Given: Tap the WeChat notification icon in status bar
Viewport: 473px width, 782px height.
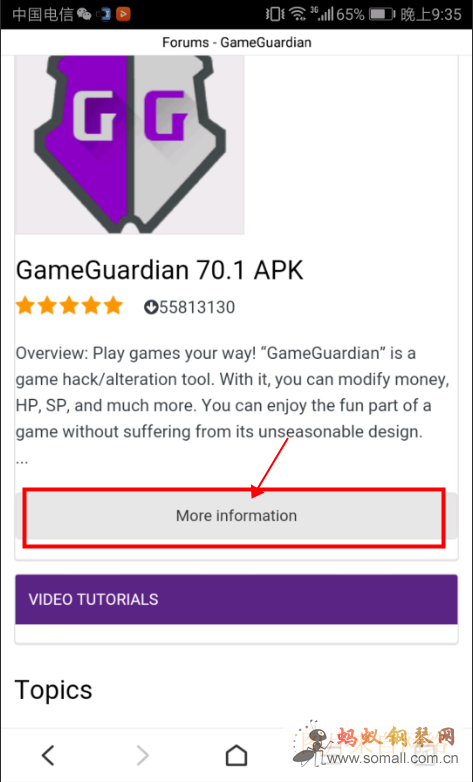Looking at the screenshot, I should pyautogui.click(x=84, y=14).
